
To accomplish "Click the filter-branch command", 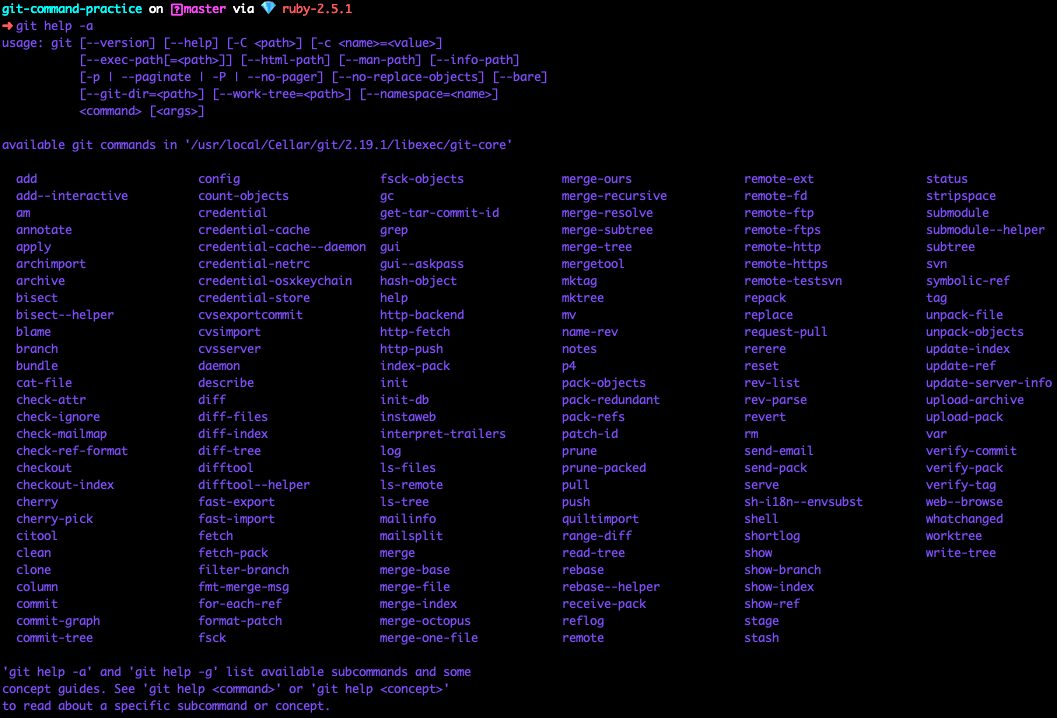I will (243, 570).
